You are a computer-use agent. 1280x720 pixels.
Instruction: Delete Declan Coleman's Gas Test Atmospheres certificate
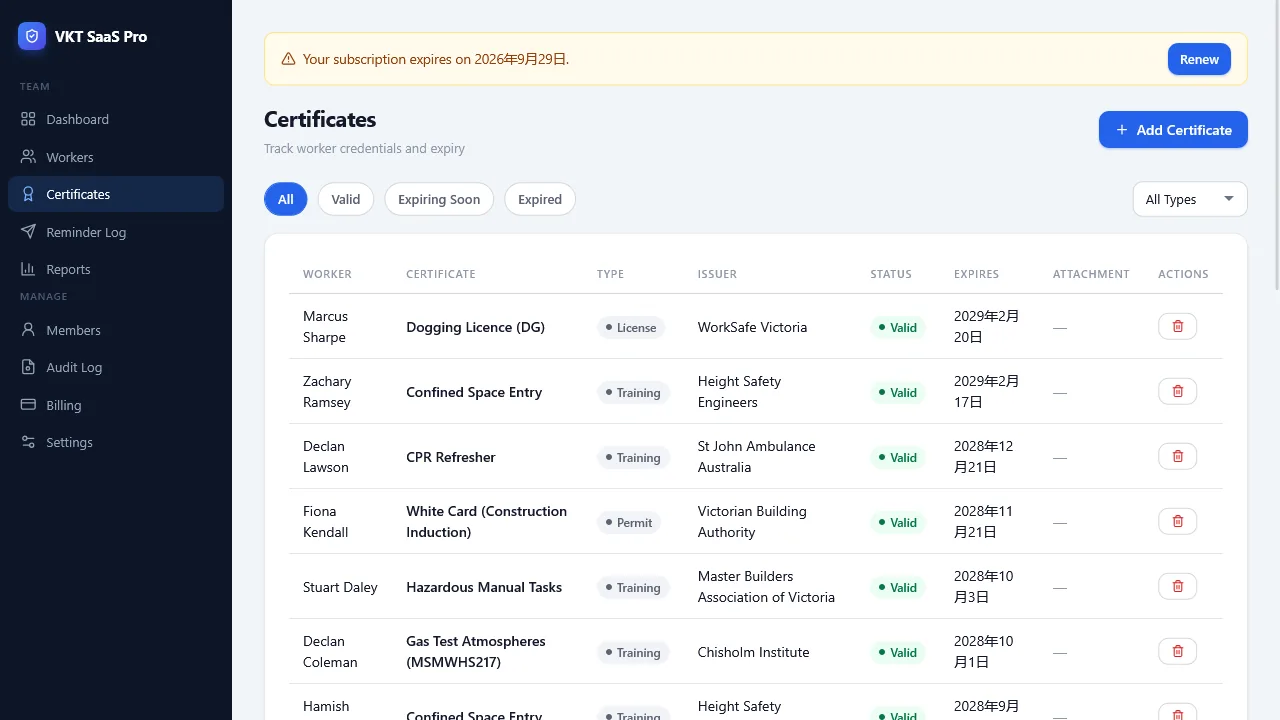click(x=1177, y=651)
